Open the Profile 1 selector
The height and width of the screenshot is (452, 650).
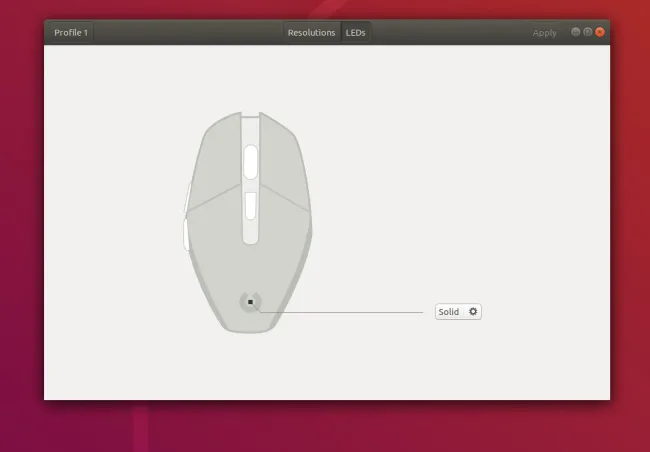[x=71, y=33]
